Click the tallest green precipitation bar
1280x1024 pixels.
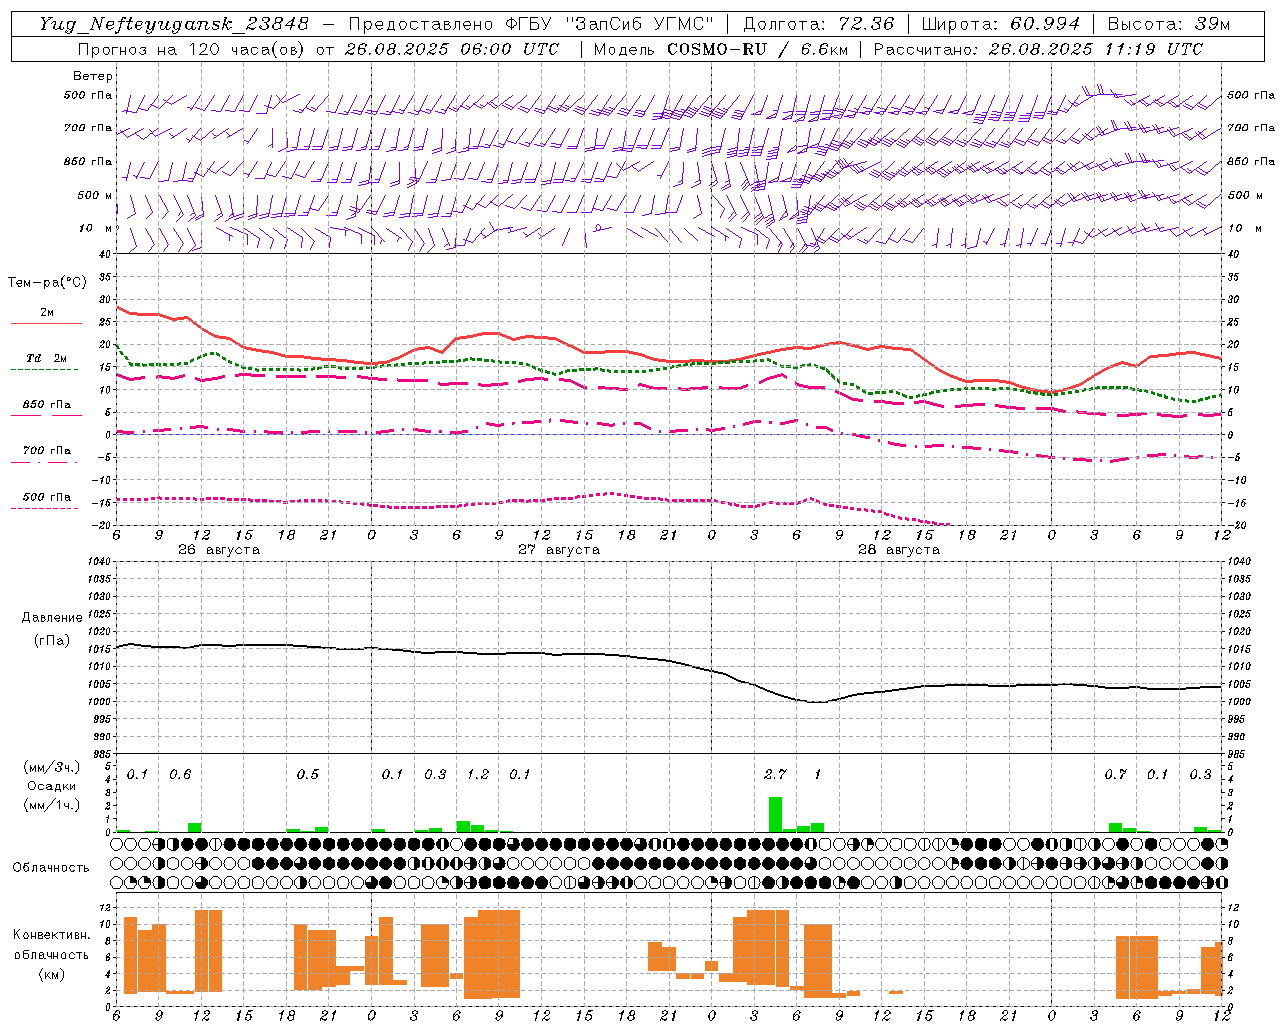click(x=775, y=814)
